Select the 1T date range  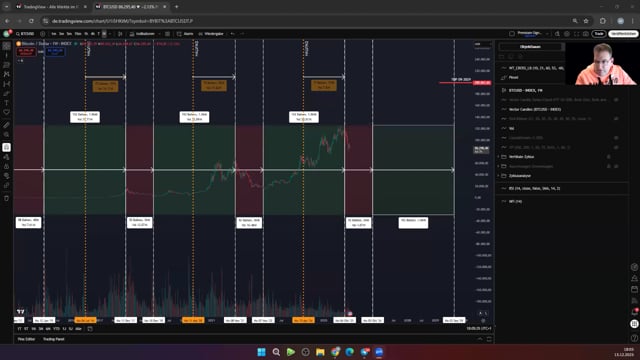click(x=19, y=329)
